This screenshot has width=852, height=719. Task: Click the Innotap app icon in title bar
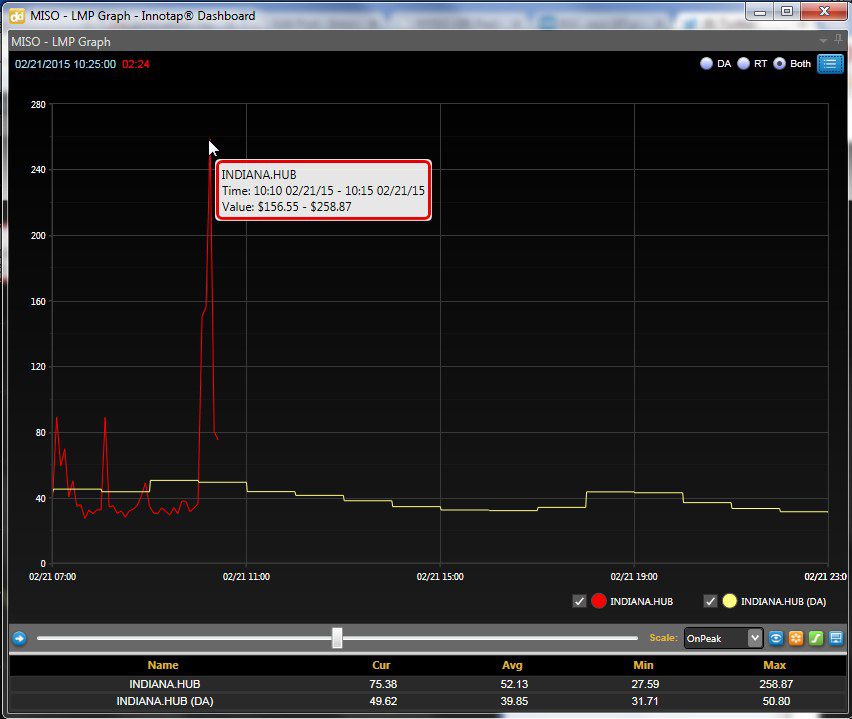pyautogui.click(x=17, y=16)
